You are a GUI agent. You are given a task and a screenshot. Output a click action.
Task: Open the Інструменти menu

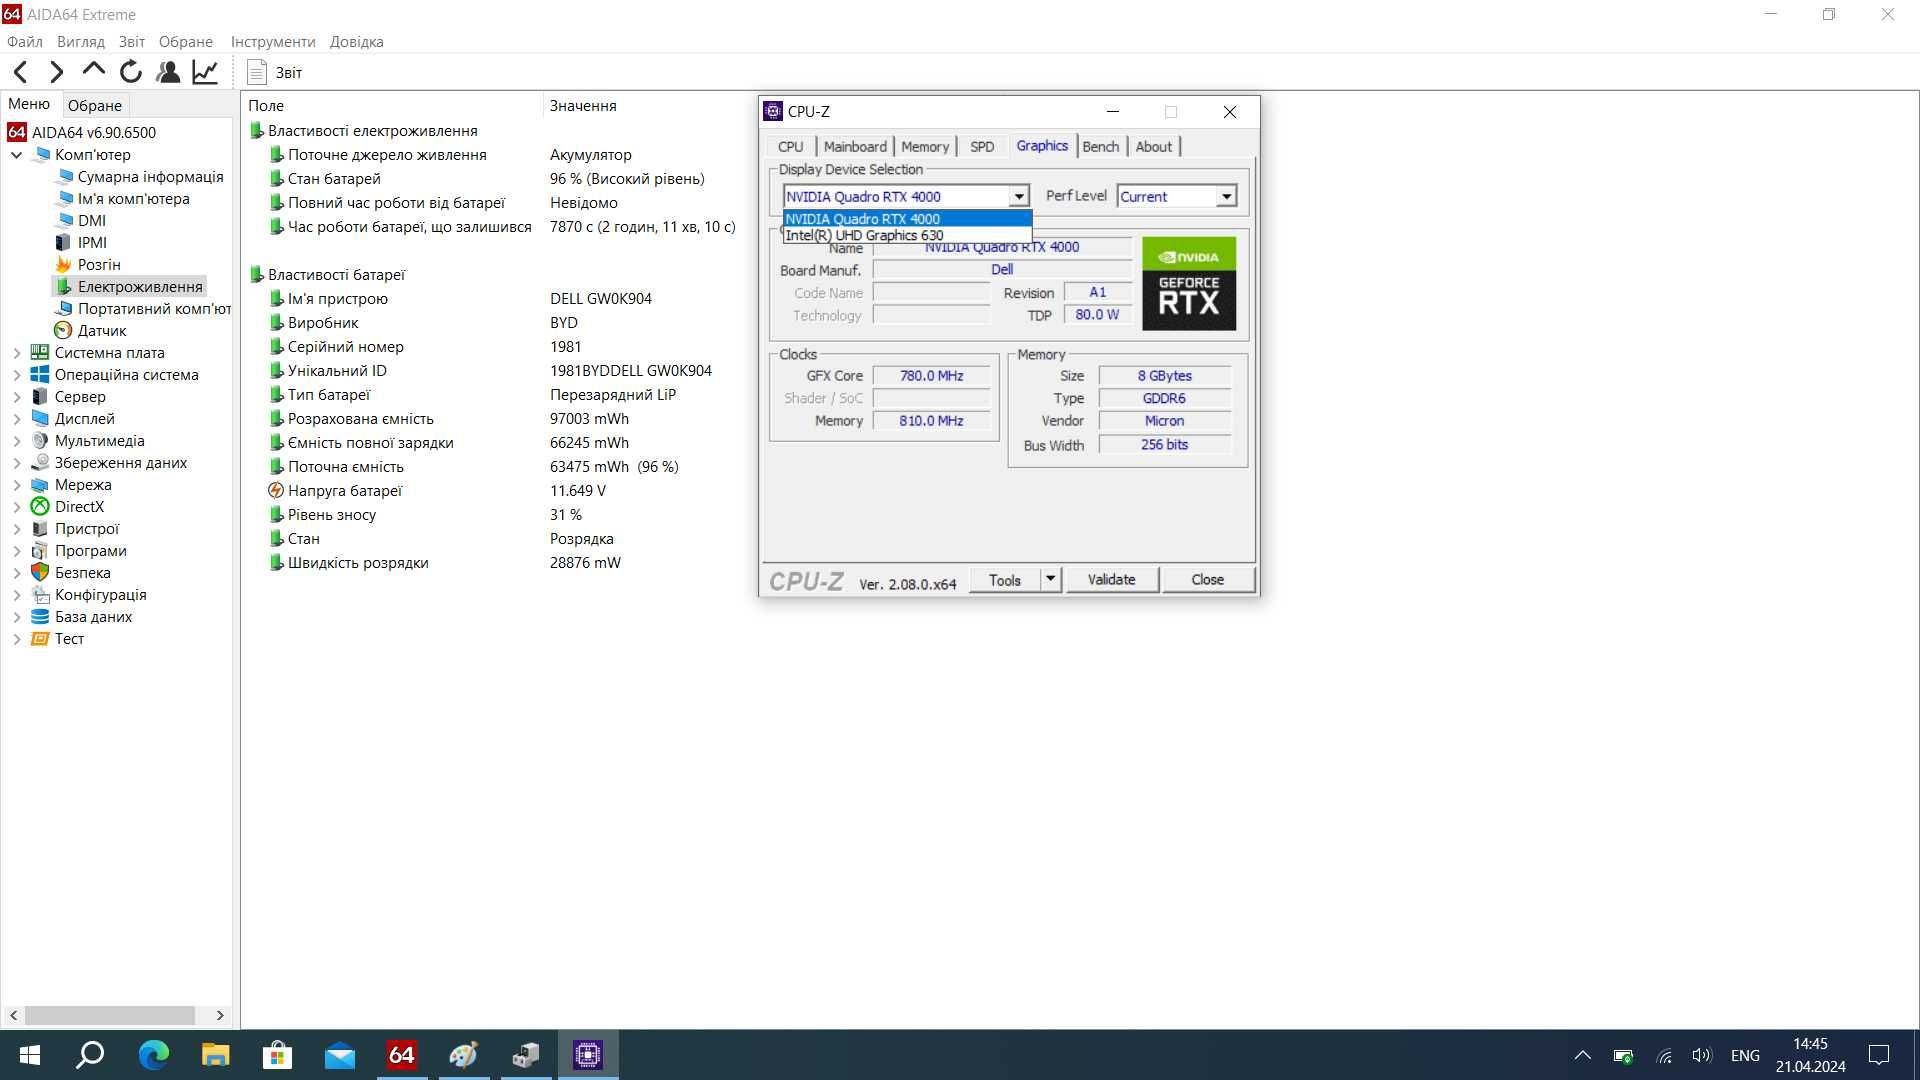point(273,42)
